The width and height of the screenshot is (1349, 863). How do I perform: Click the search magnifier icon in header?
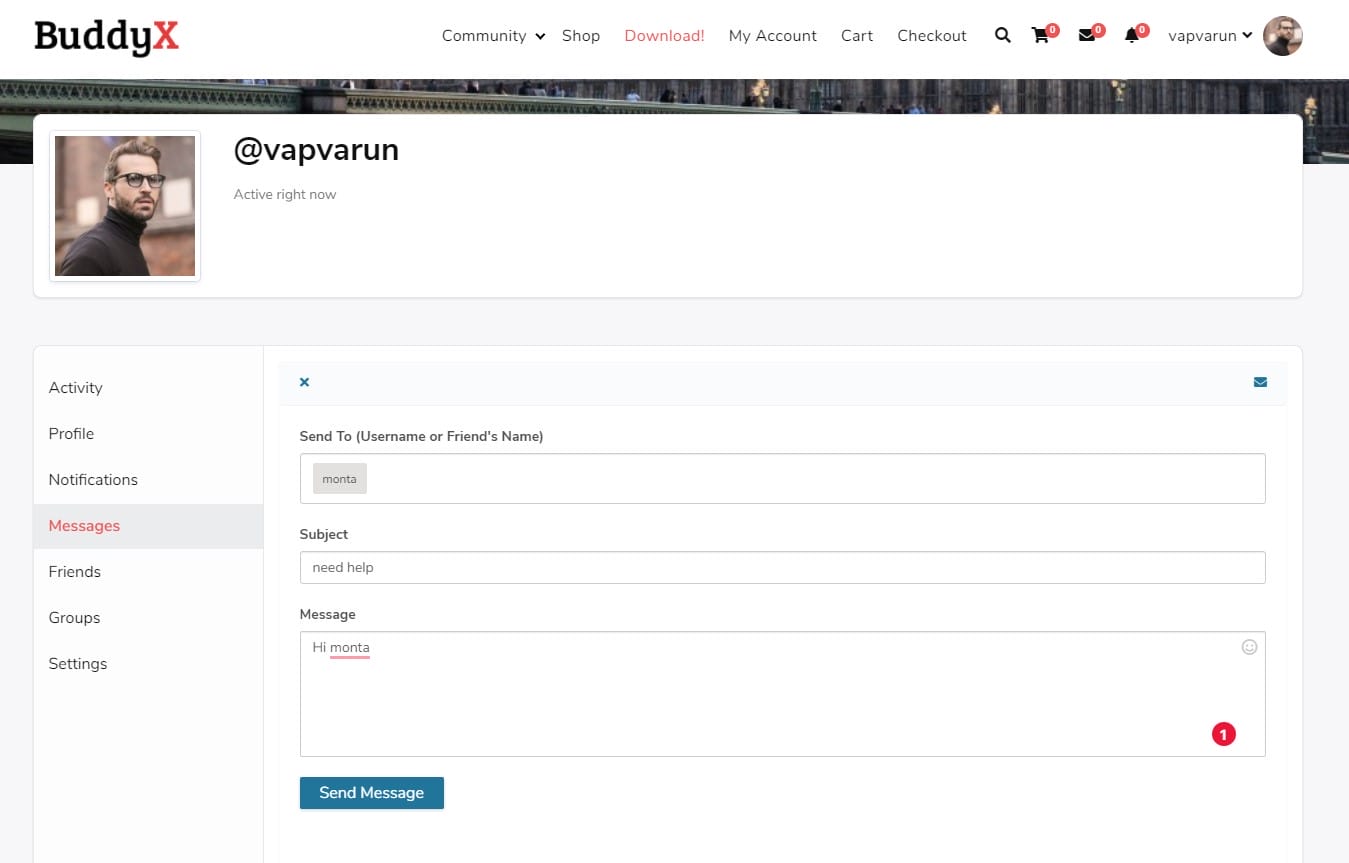point(1002,36)
